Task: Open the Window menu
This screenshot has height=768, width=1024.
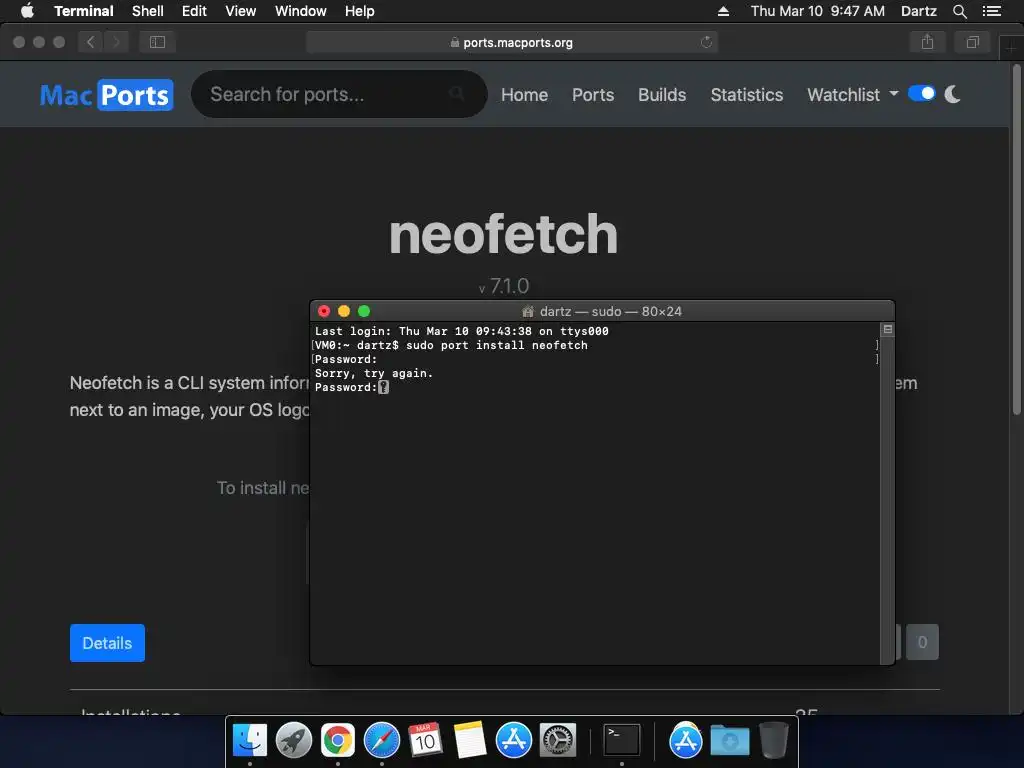Action: pyautogui.click(x=300, y=11)
